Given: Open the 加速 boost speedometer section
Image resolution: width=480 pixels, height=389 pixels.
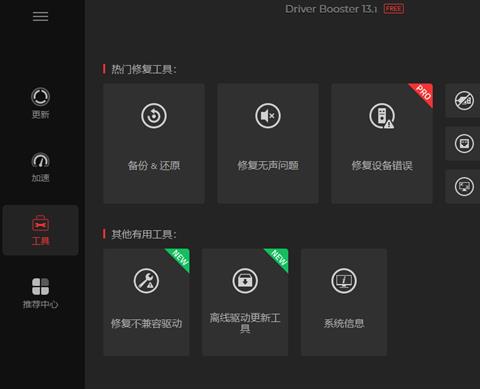Looking at the screenshot, I should click(40, 167).
